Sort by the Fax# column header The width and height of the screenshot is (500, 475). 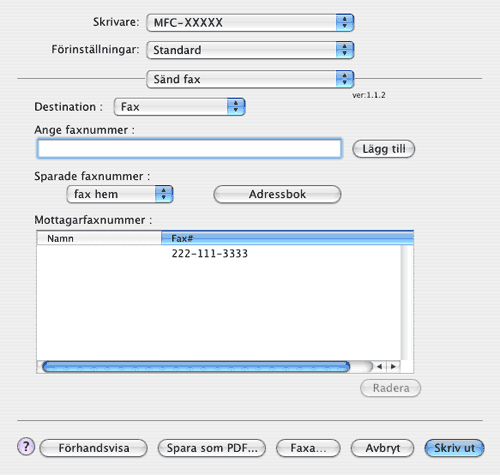pos(287,238)
